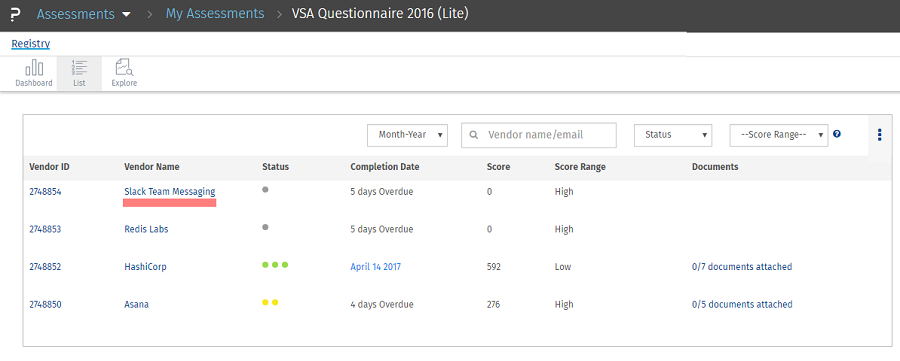Image resolution: width=900 pixels, height=361 pixels.
Task: Open HashiCorp vendor
Action: coord(145,267)
